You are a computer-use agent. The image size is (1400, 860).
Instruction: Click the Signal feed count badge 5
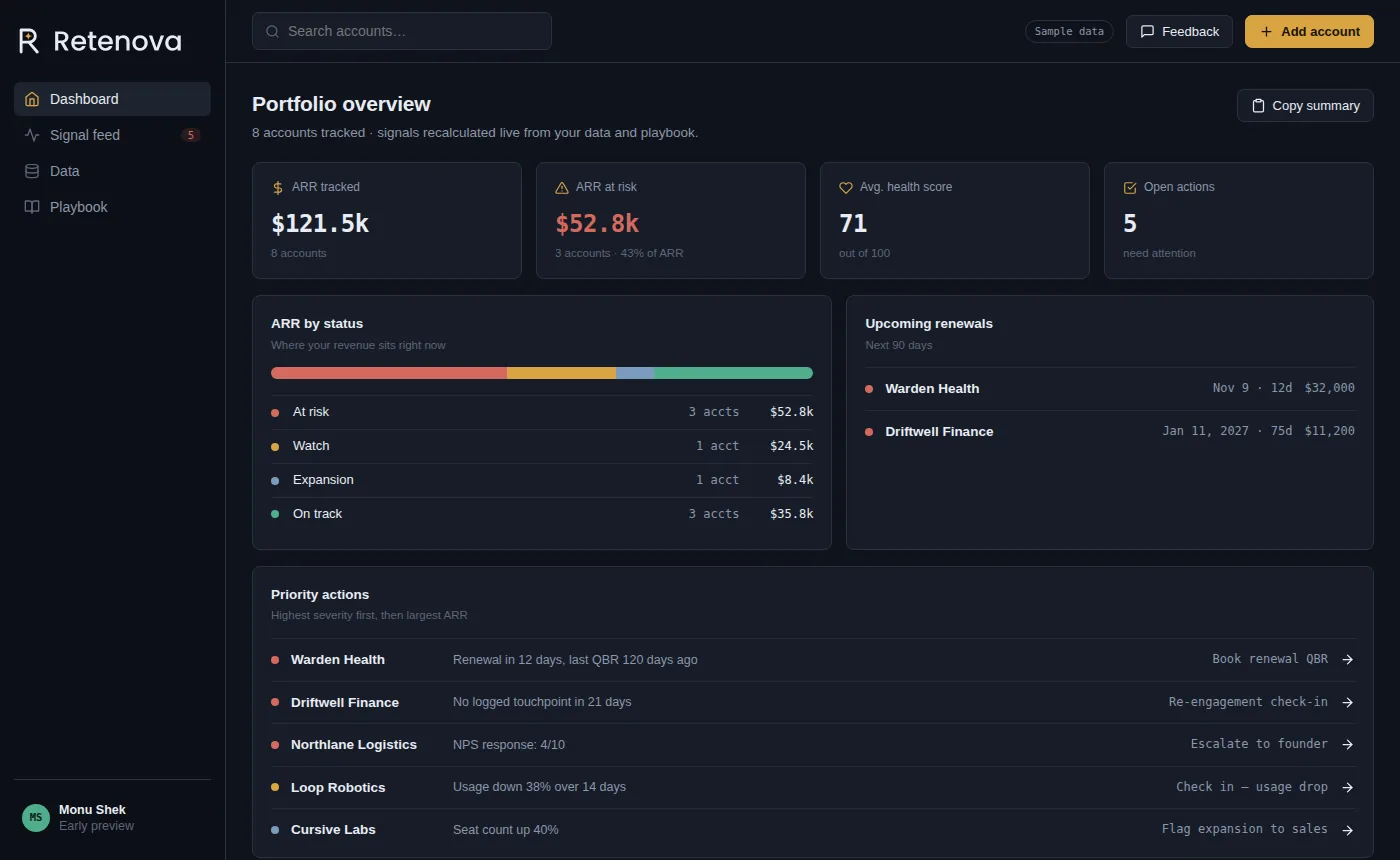pyautogui.click(x=191, y=135)
